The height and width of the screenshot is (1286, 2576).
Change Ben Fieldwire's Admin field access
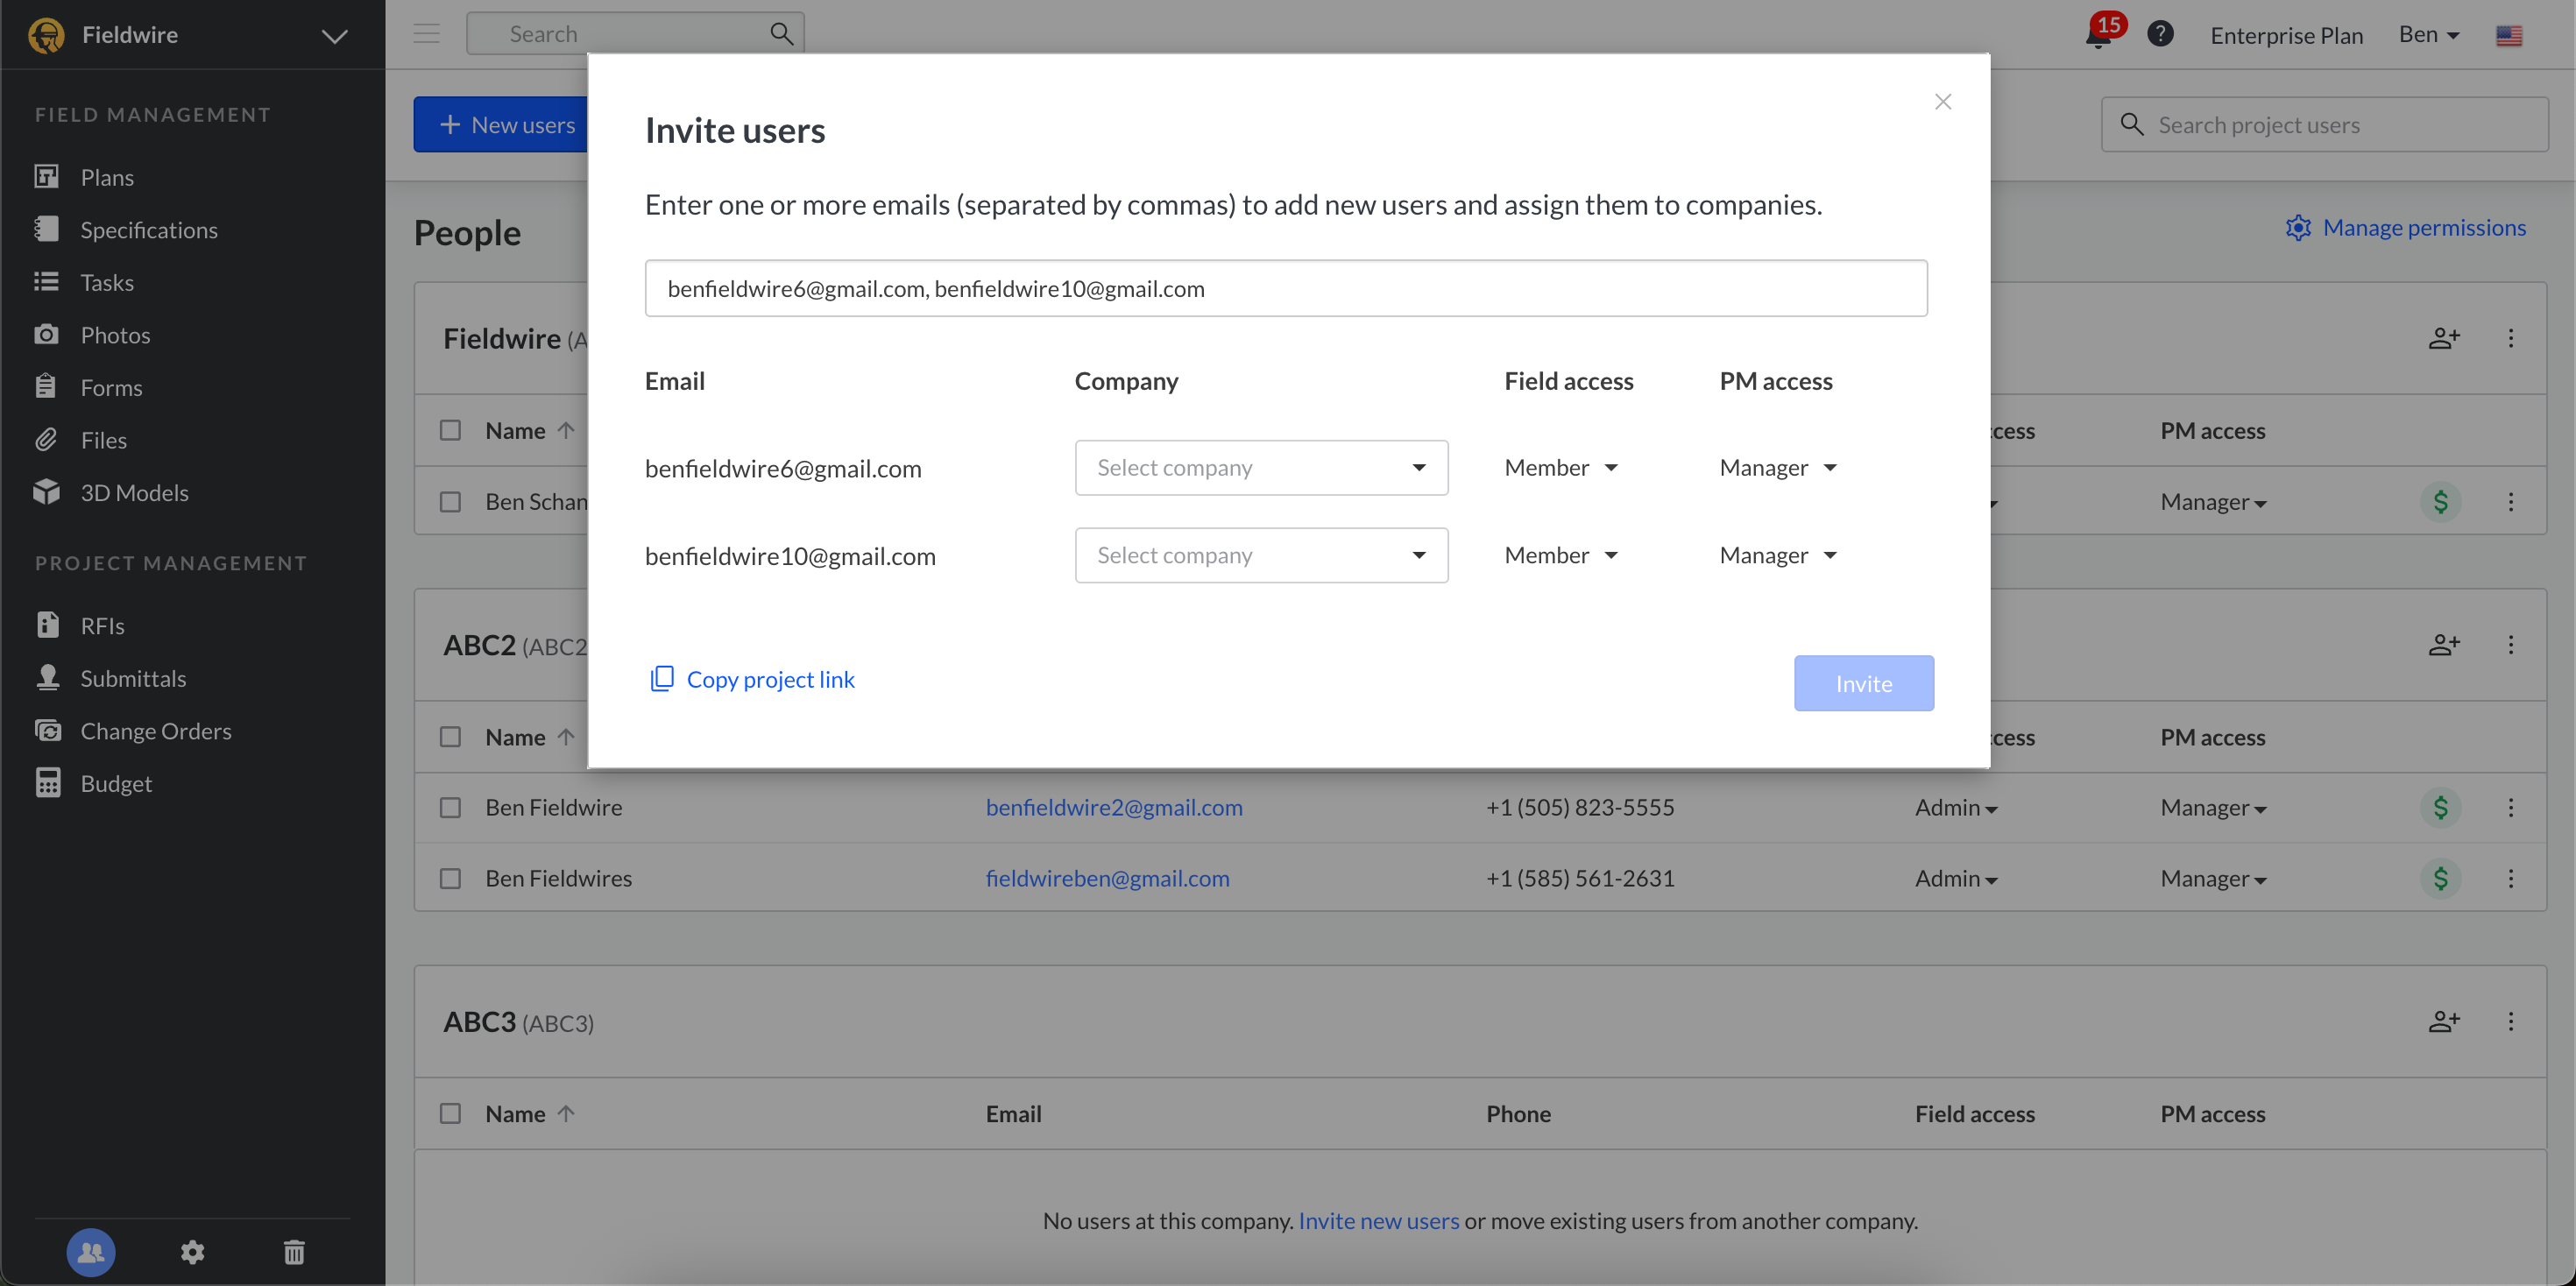[1956, 808]
